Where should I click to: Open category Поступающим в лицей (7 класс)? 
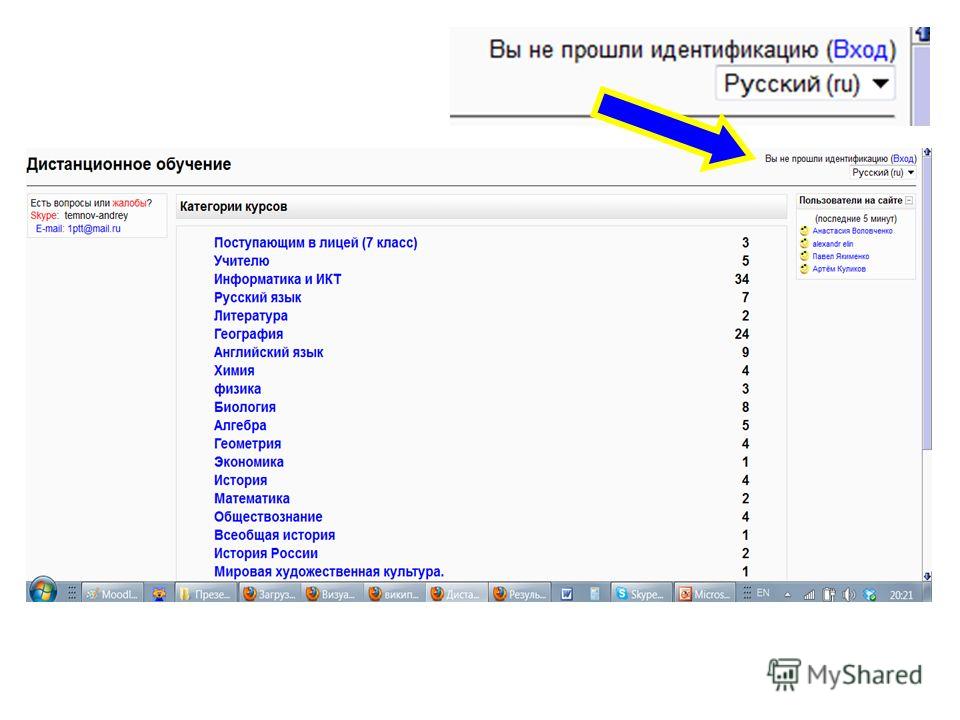pos(315,243)
